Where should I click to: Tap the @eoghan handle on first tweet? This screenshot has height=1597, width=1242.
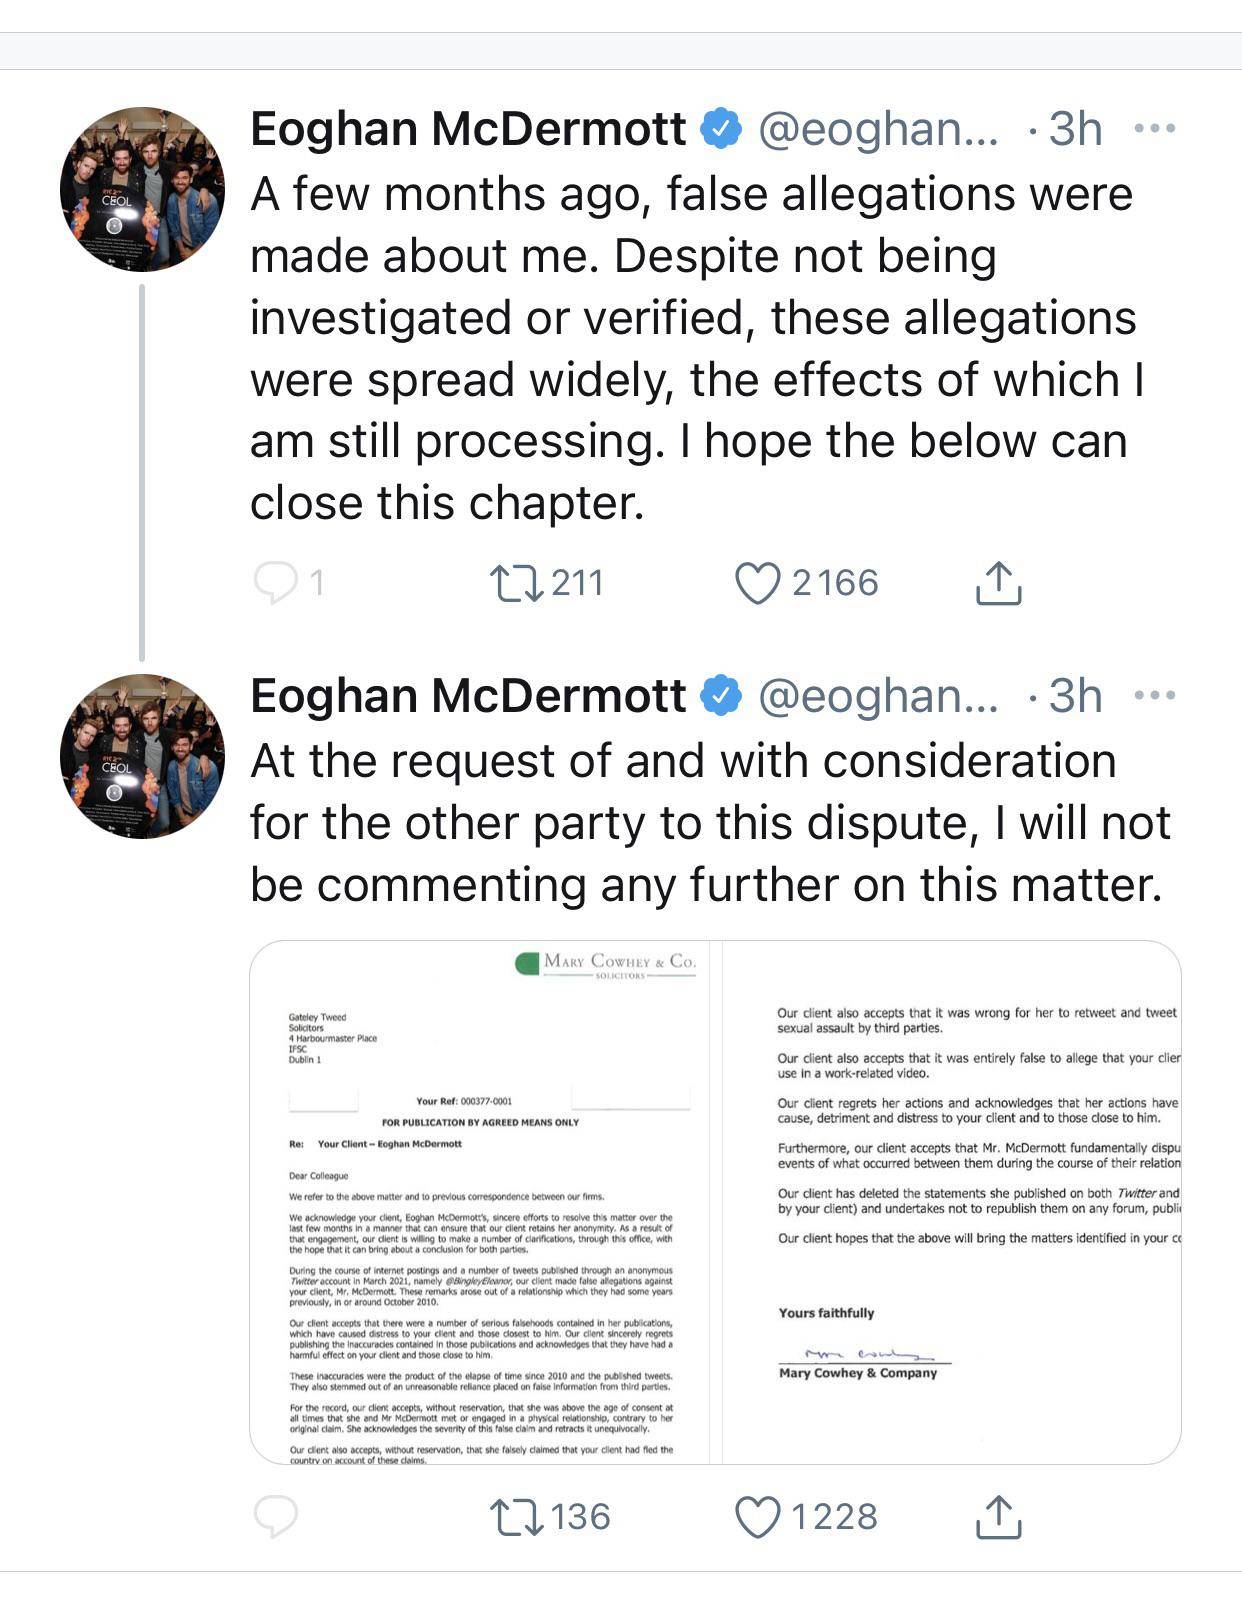[x=878, y=129]
